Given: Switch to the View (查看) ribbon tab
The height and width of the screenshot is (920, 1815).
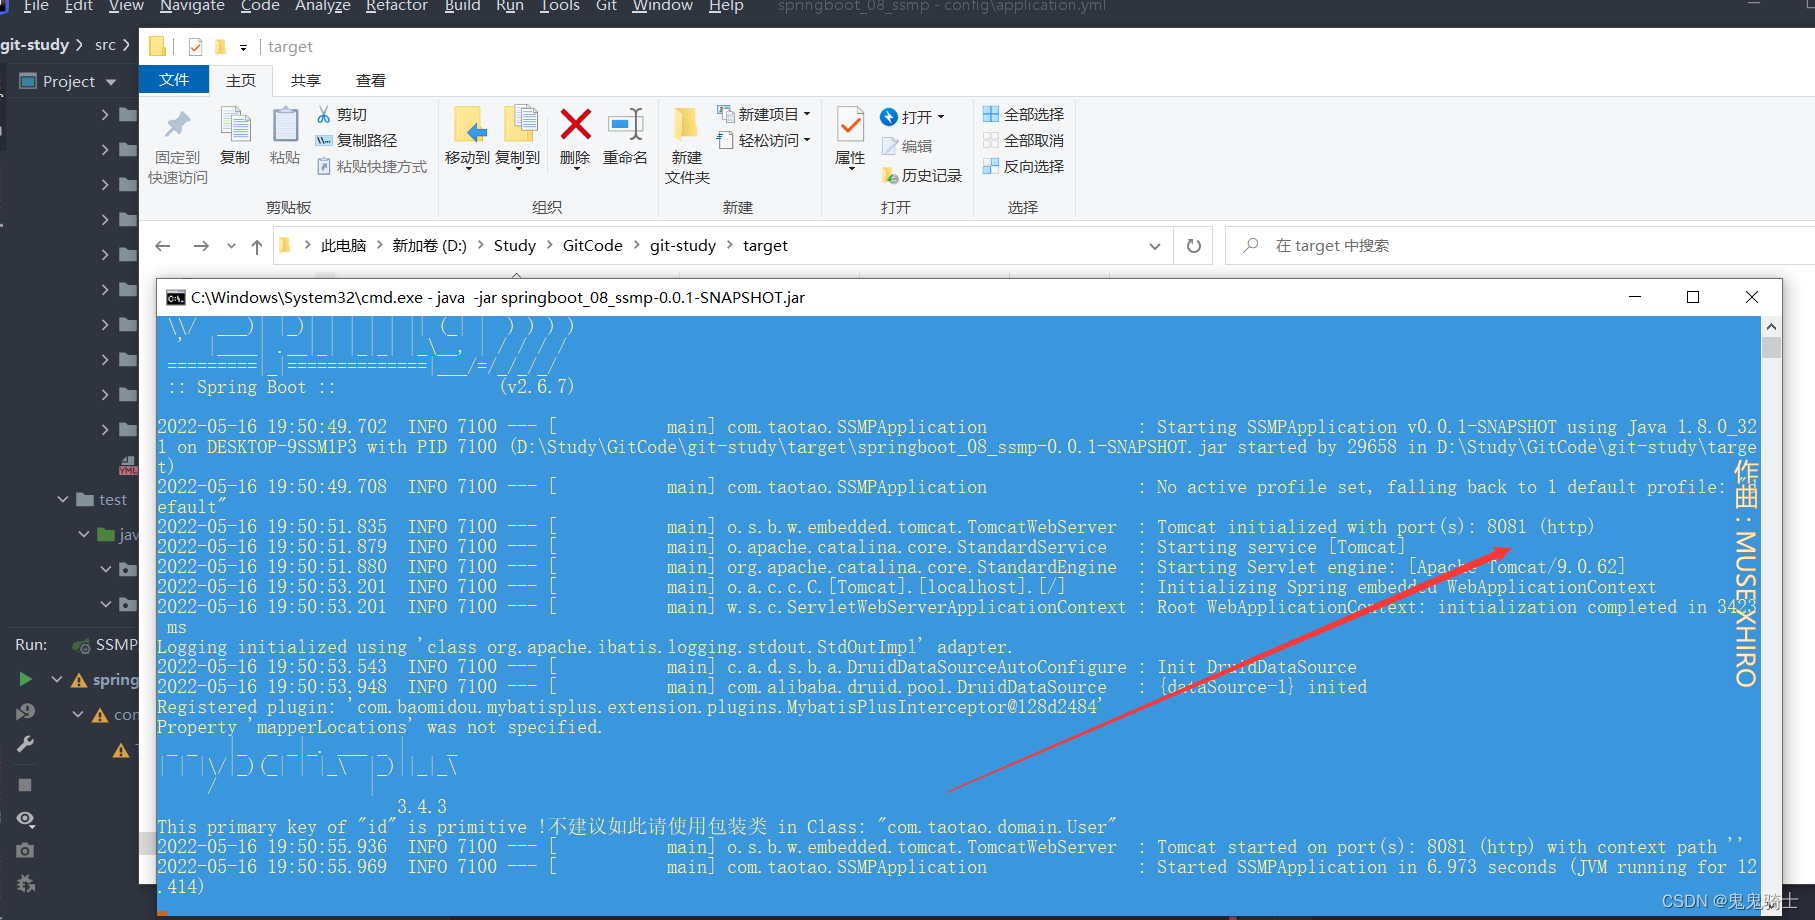Looking at the screenshot, I should pos(371,80).
